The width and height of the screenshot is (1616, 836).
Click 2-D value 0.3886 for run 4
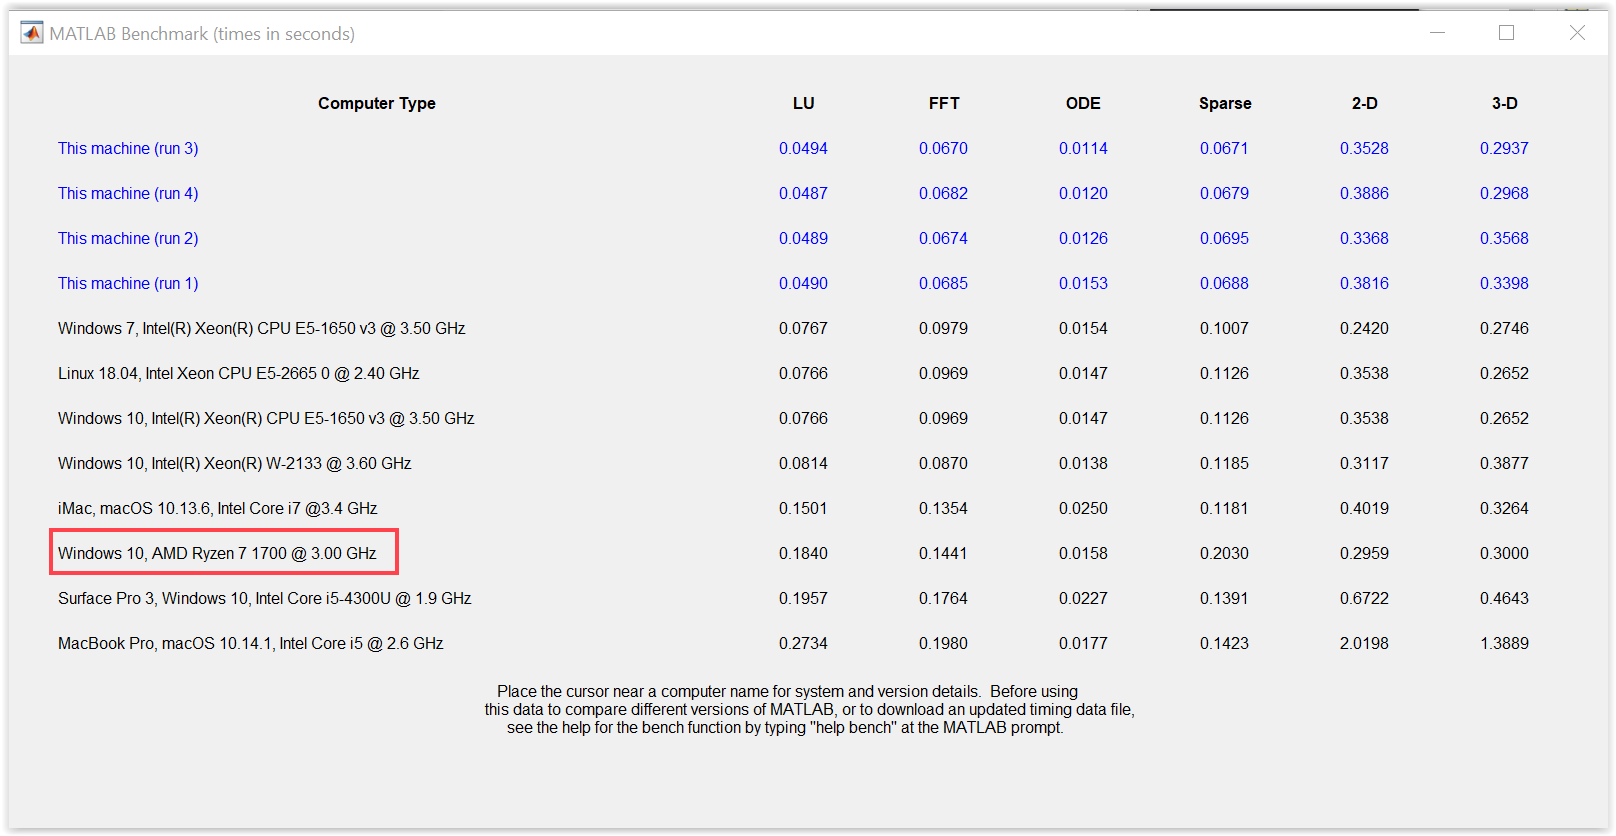[x=1365, y=193]
